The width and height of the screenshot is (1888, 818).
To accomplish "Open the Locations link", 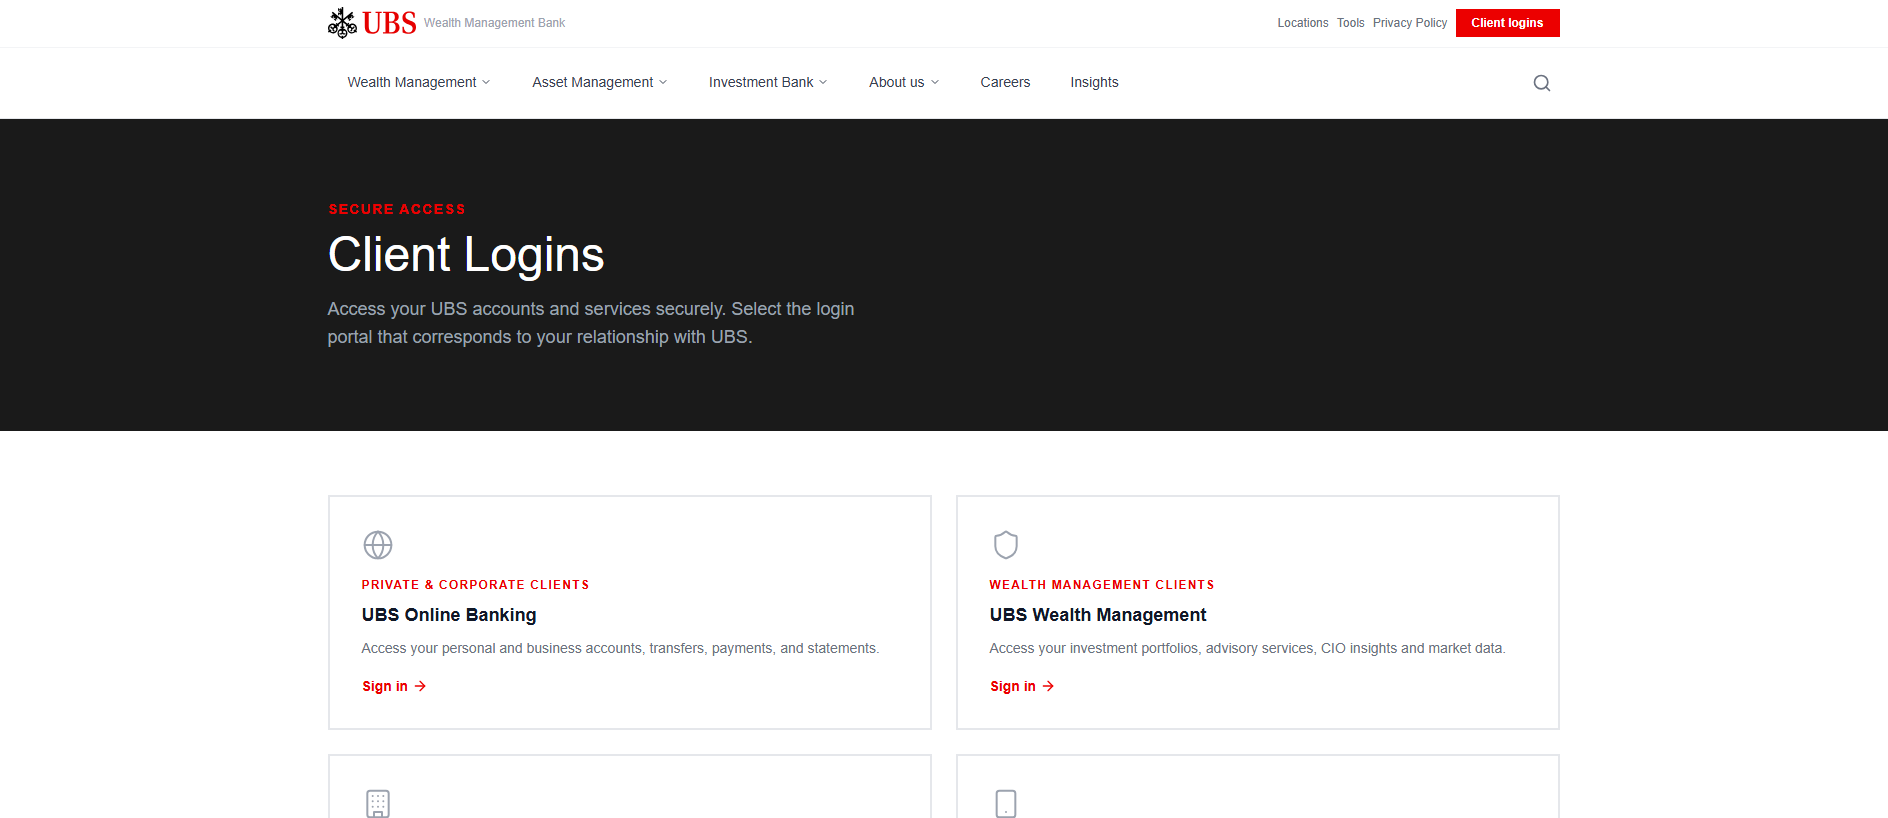I will tap(1302, 23).
